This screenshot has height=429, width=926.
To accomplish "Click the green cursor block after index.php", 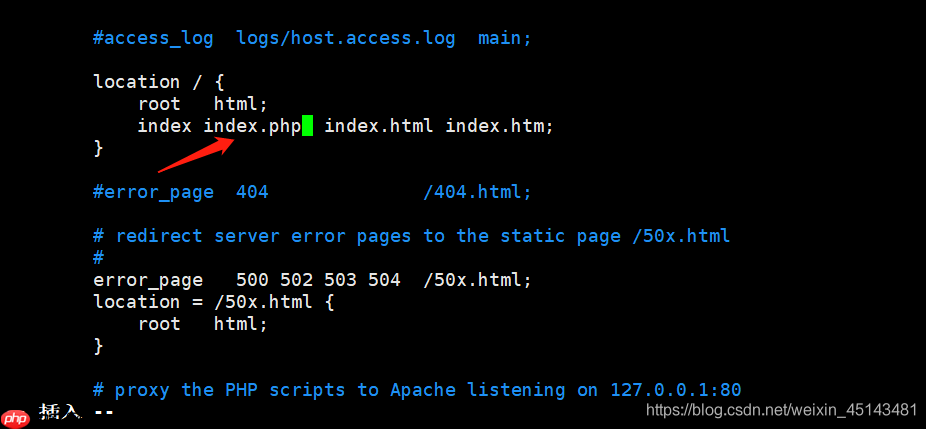I will (307, 126).
